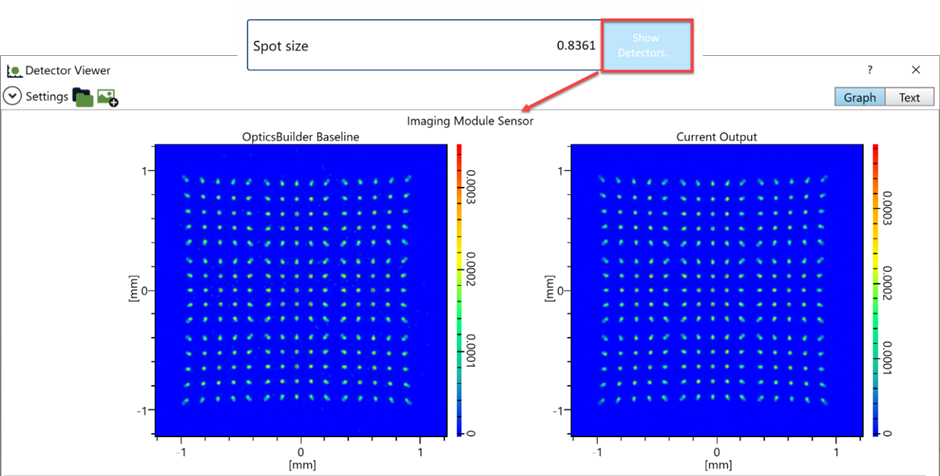This screenshot has width=940, height=476.
Task: Switch to the Graph tab
Action: pos(860,97)
